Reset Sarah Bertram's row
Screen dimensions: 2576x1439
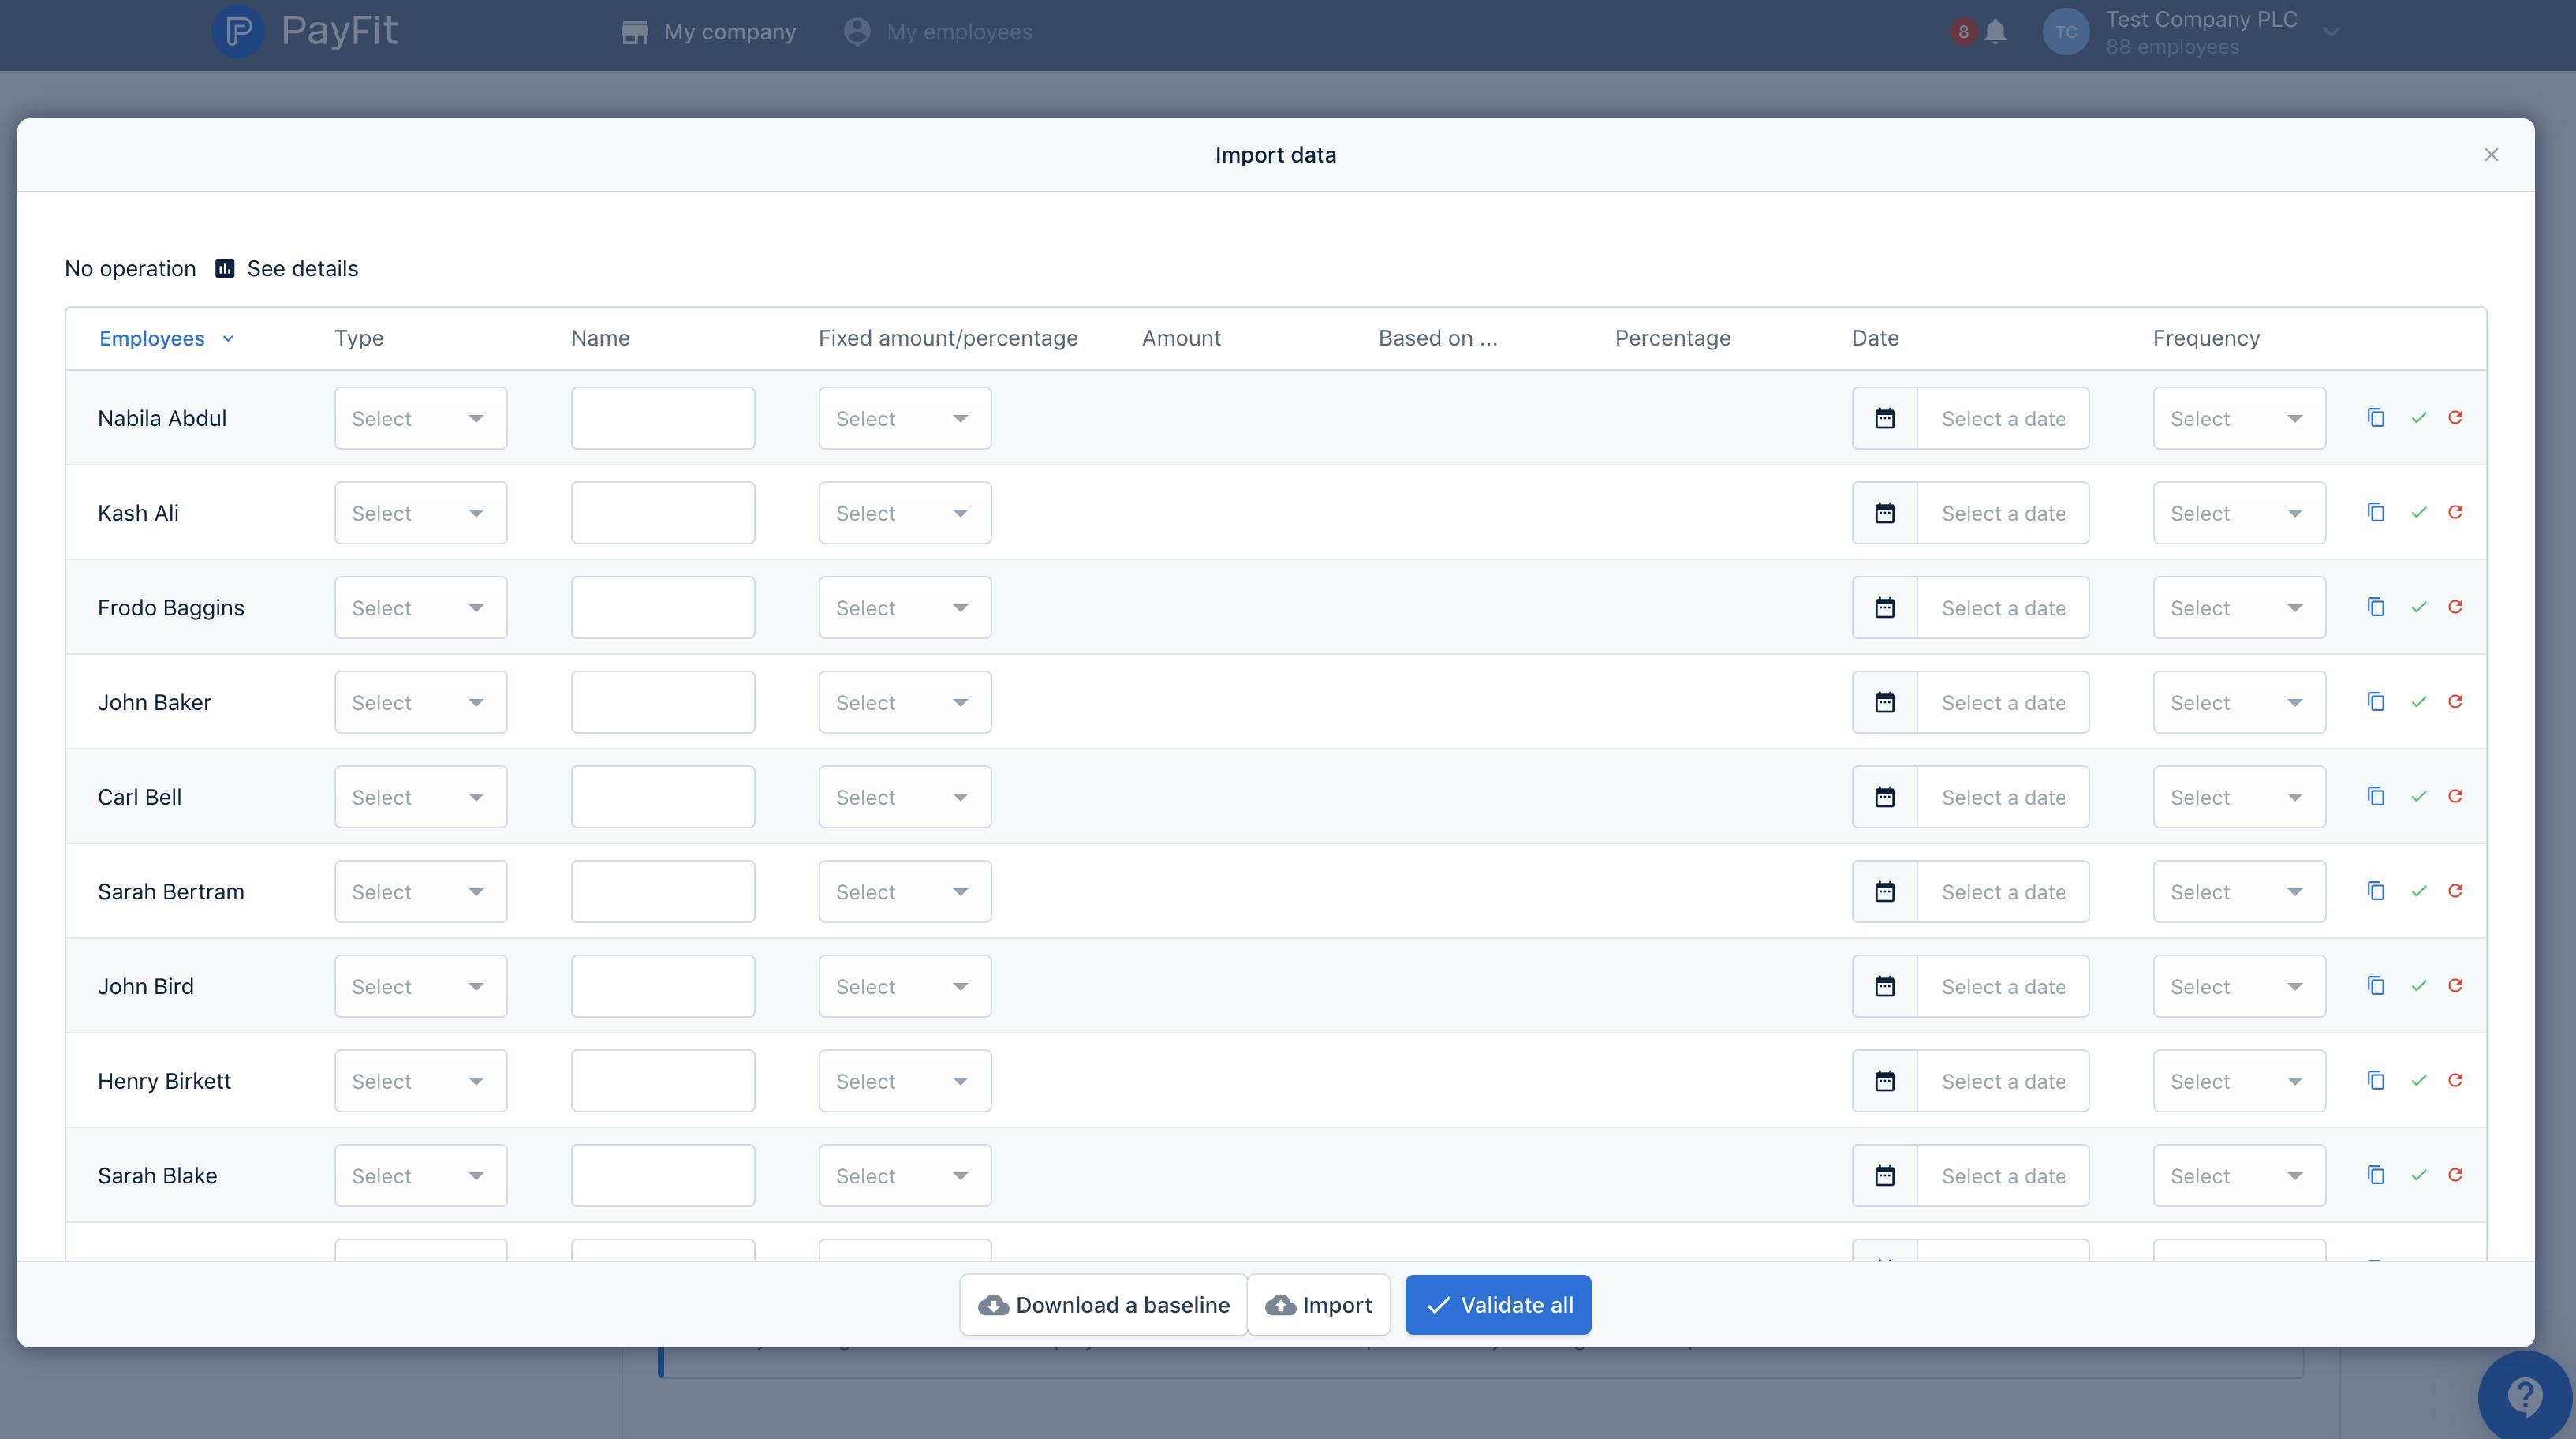(2455, 891)
